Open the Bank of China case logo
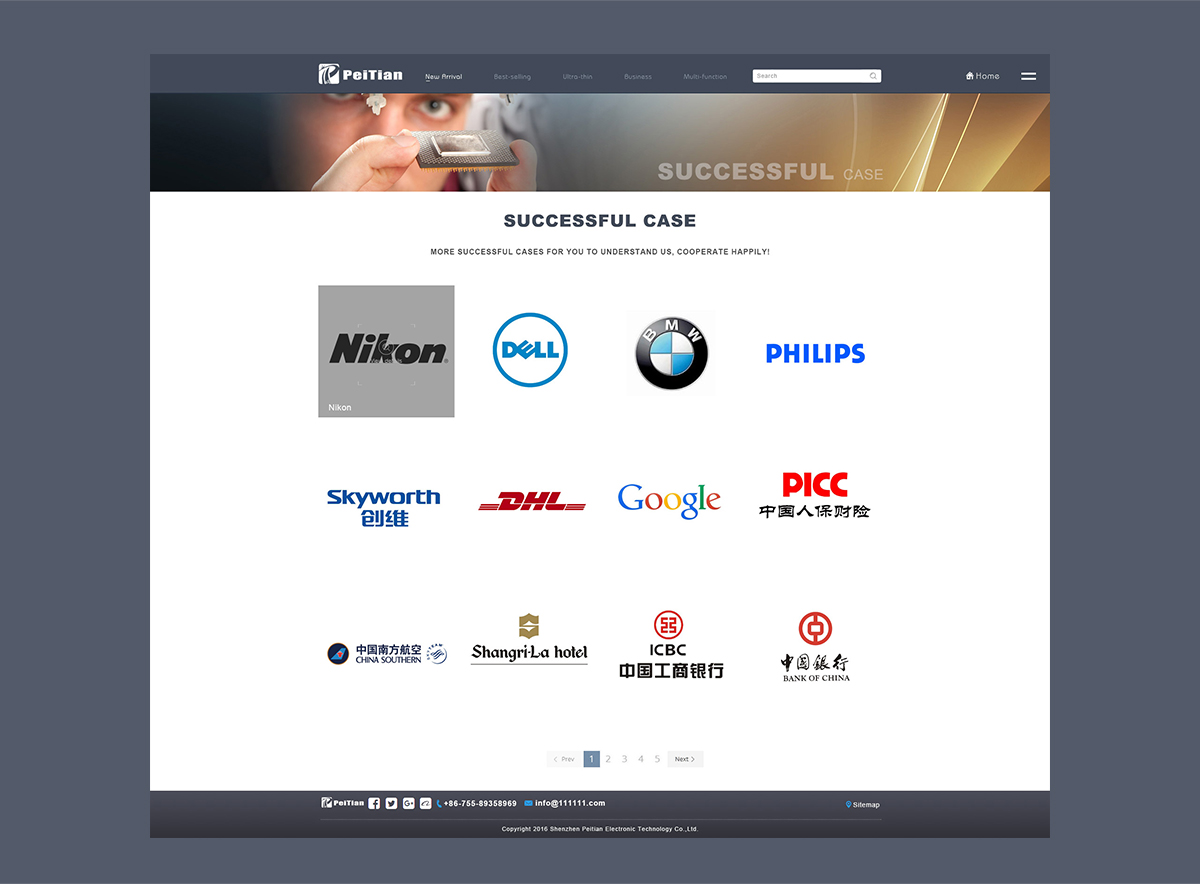 (x=815, y=647)
